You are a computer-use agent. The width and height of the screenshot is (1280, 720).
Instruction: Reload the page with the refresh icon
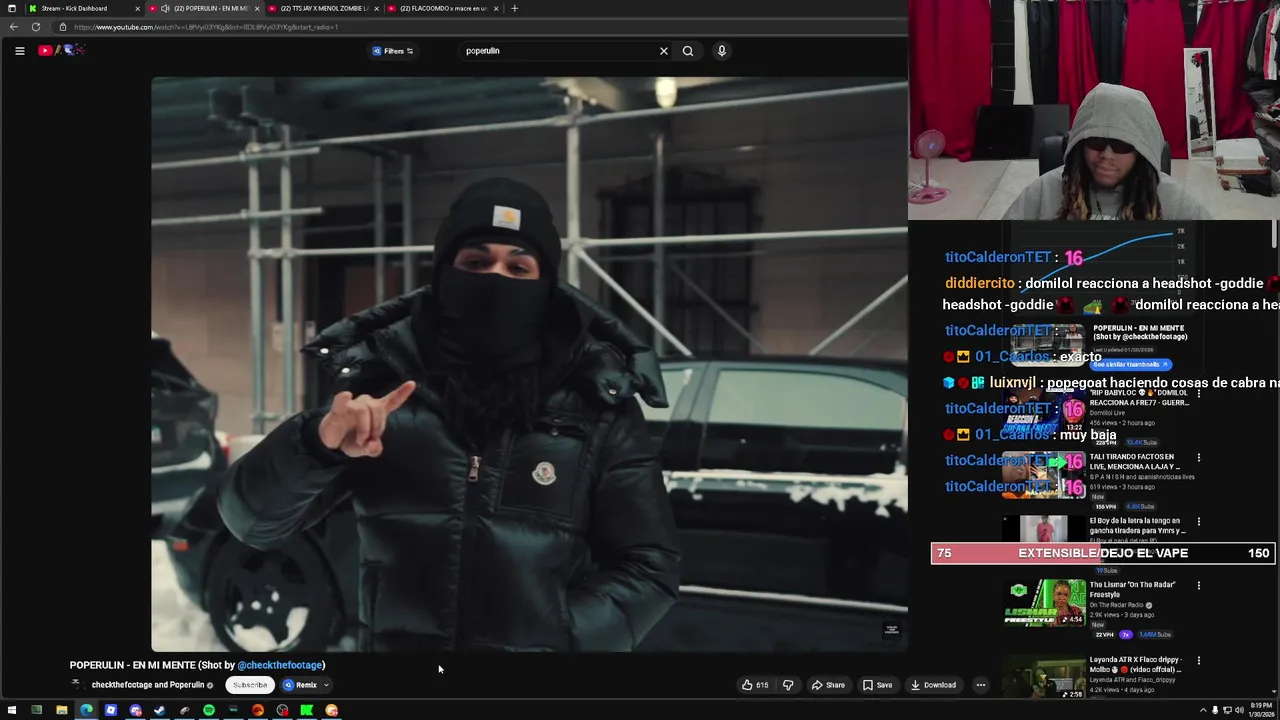pyautogui.click(x=36, y=27)
